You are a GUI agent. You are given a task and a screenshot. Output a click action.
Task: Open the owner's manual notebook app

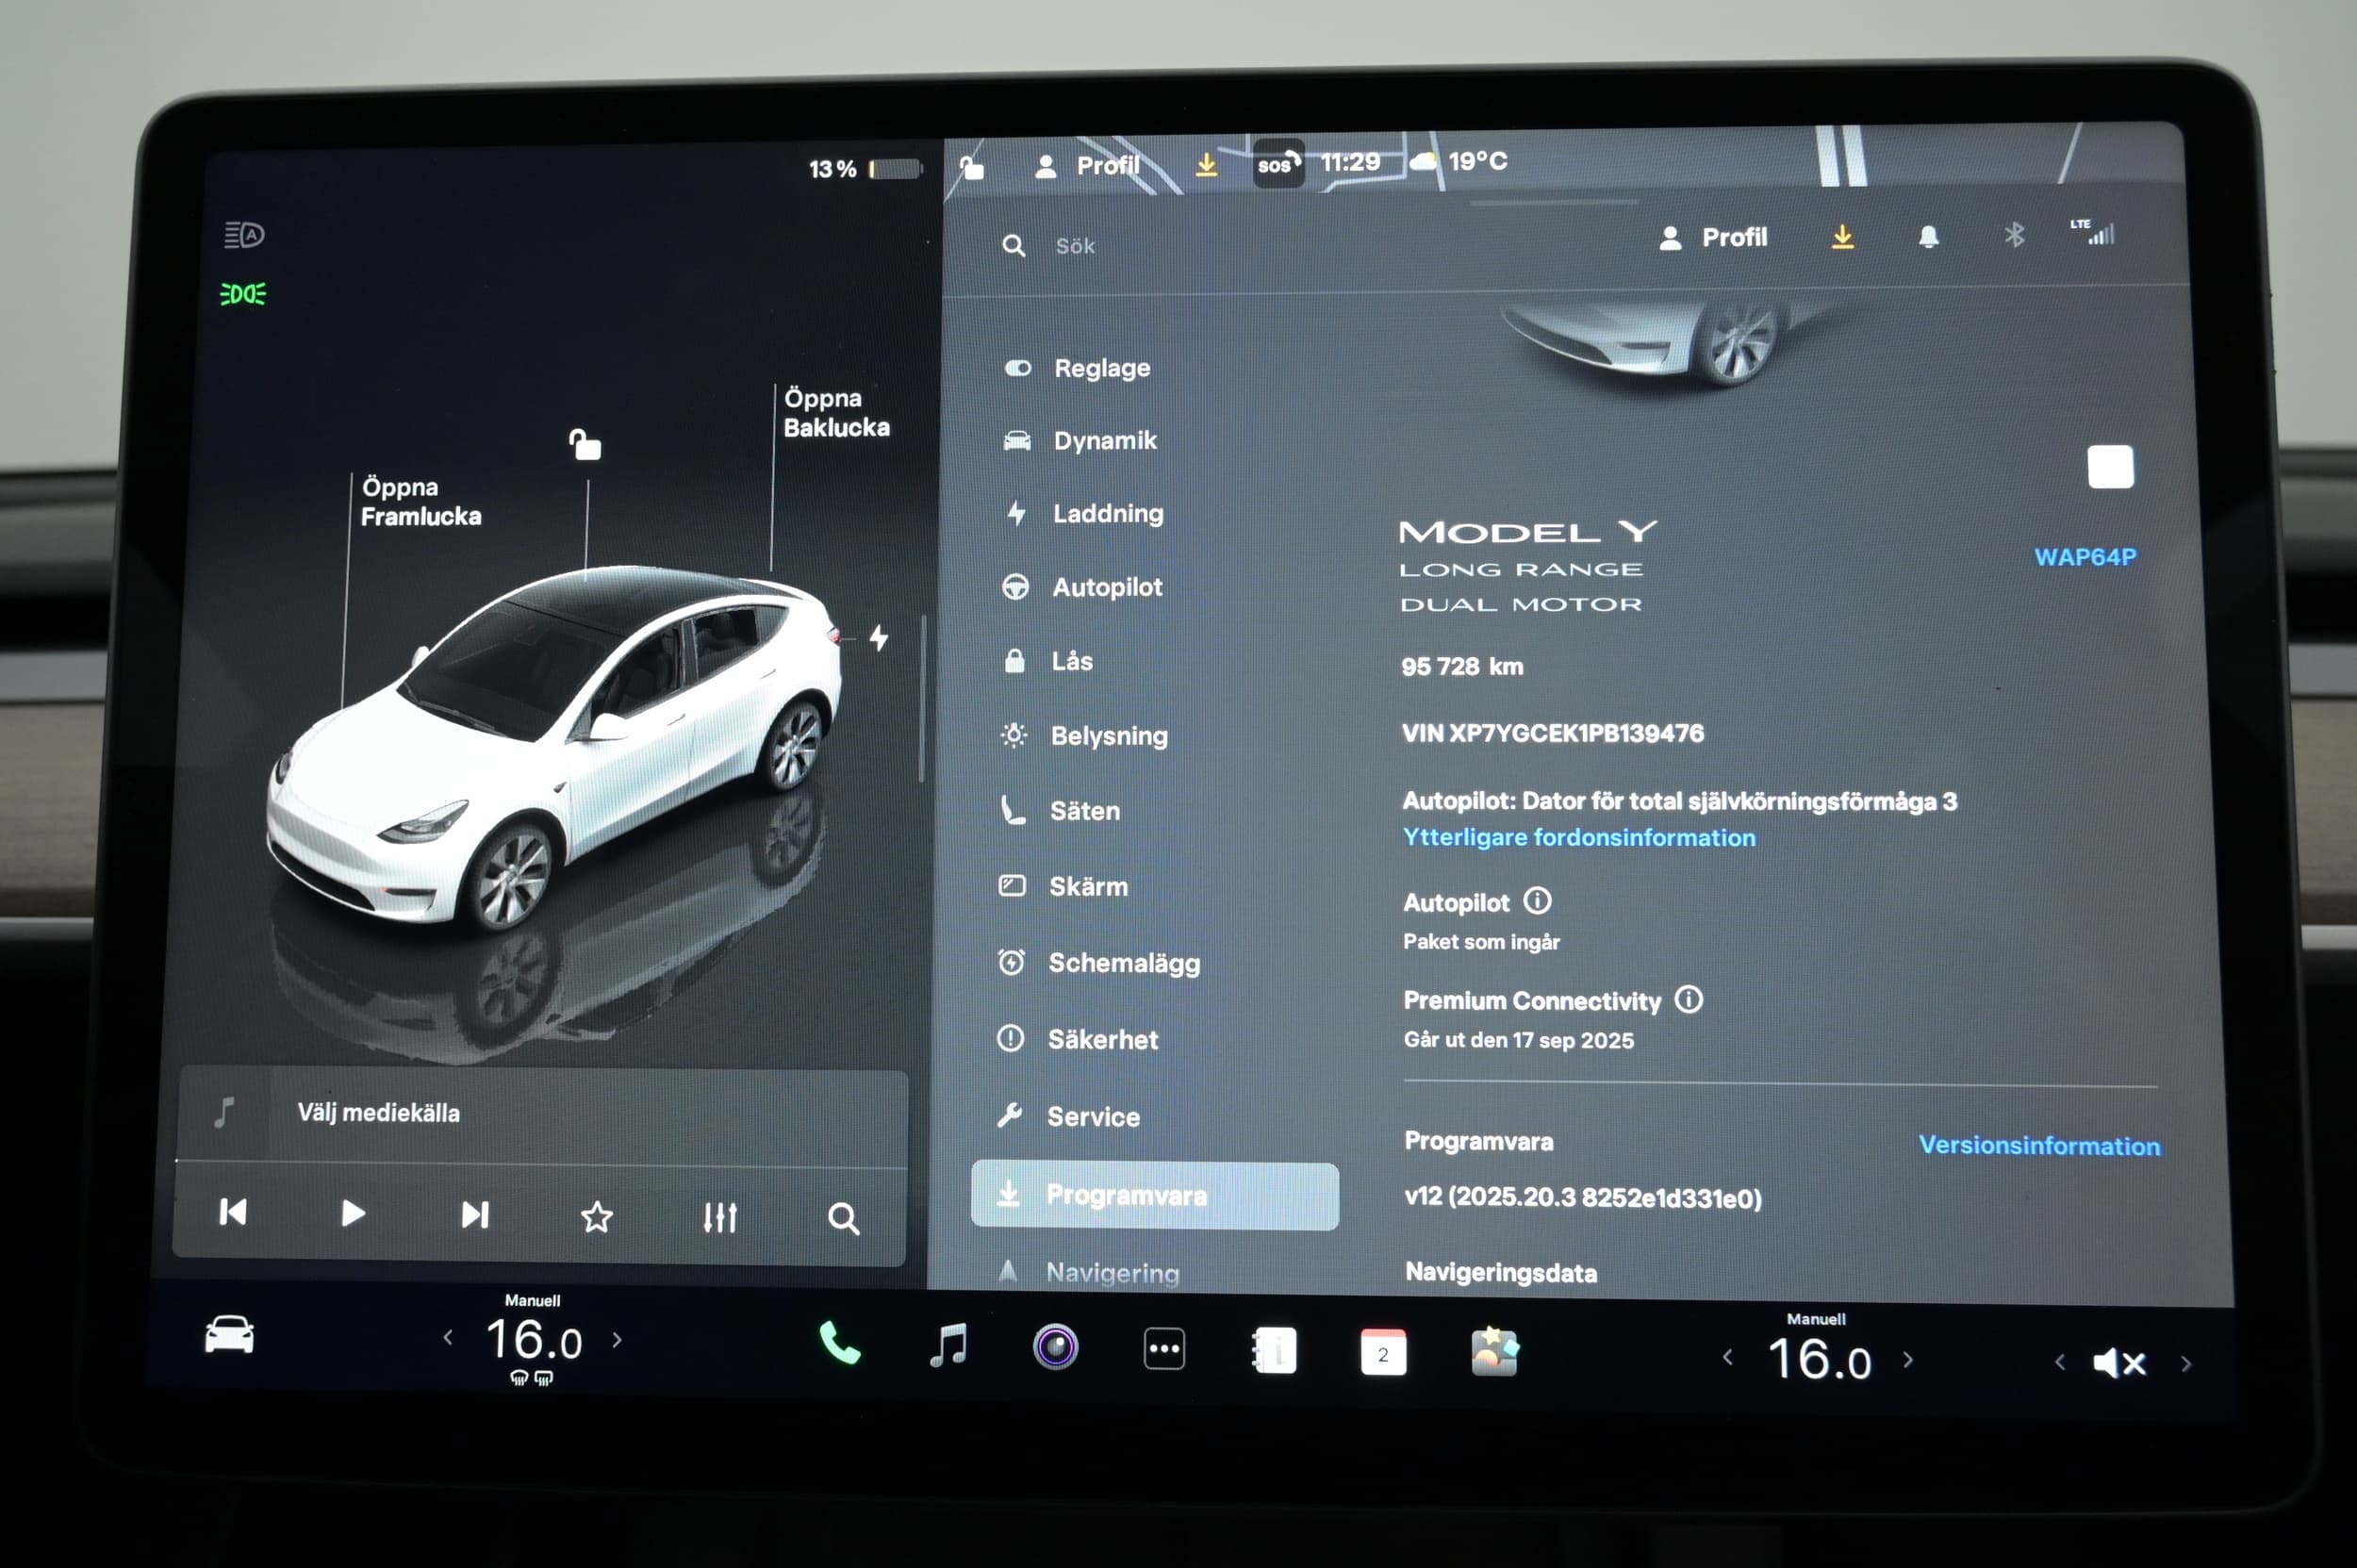(x=1274, y=1351)
